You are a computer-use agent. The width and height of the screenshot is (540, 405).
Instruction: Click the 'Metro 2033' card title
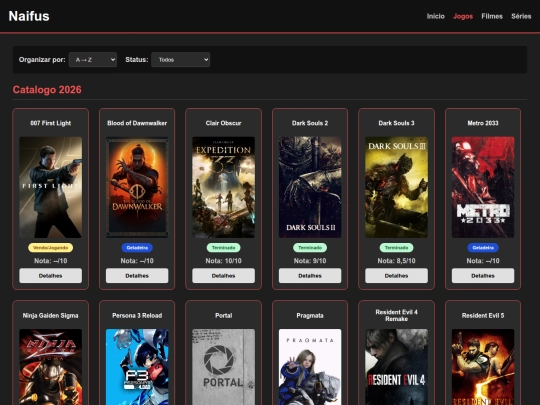coord(483,123)
